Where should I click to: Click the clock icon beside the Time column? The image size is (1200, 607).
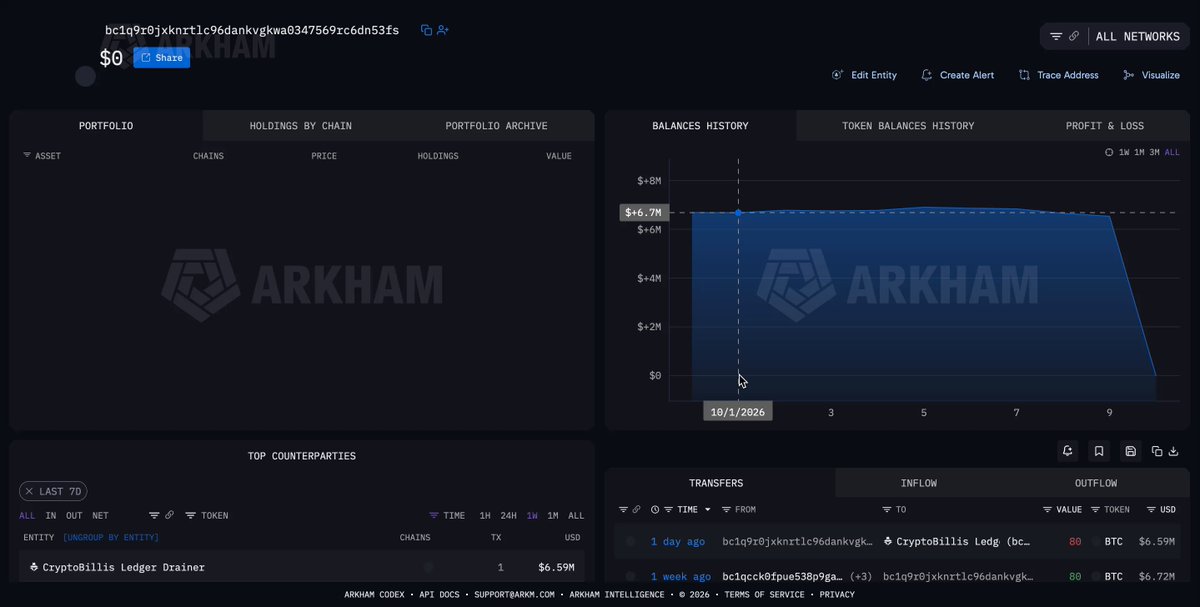(x=655, y=510)
